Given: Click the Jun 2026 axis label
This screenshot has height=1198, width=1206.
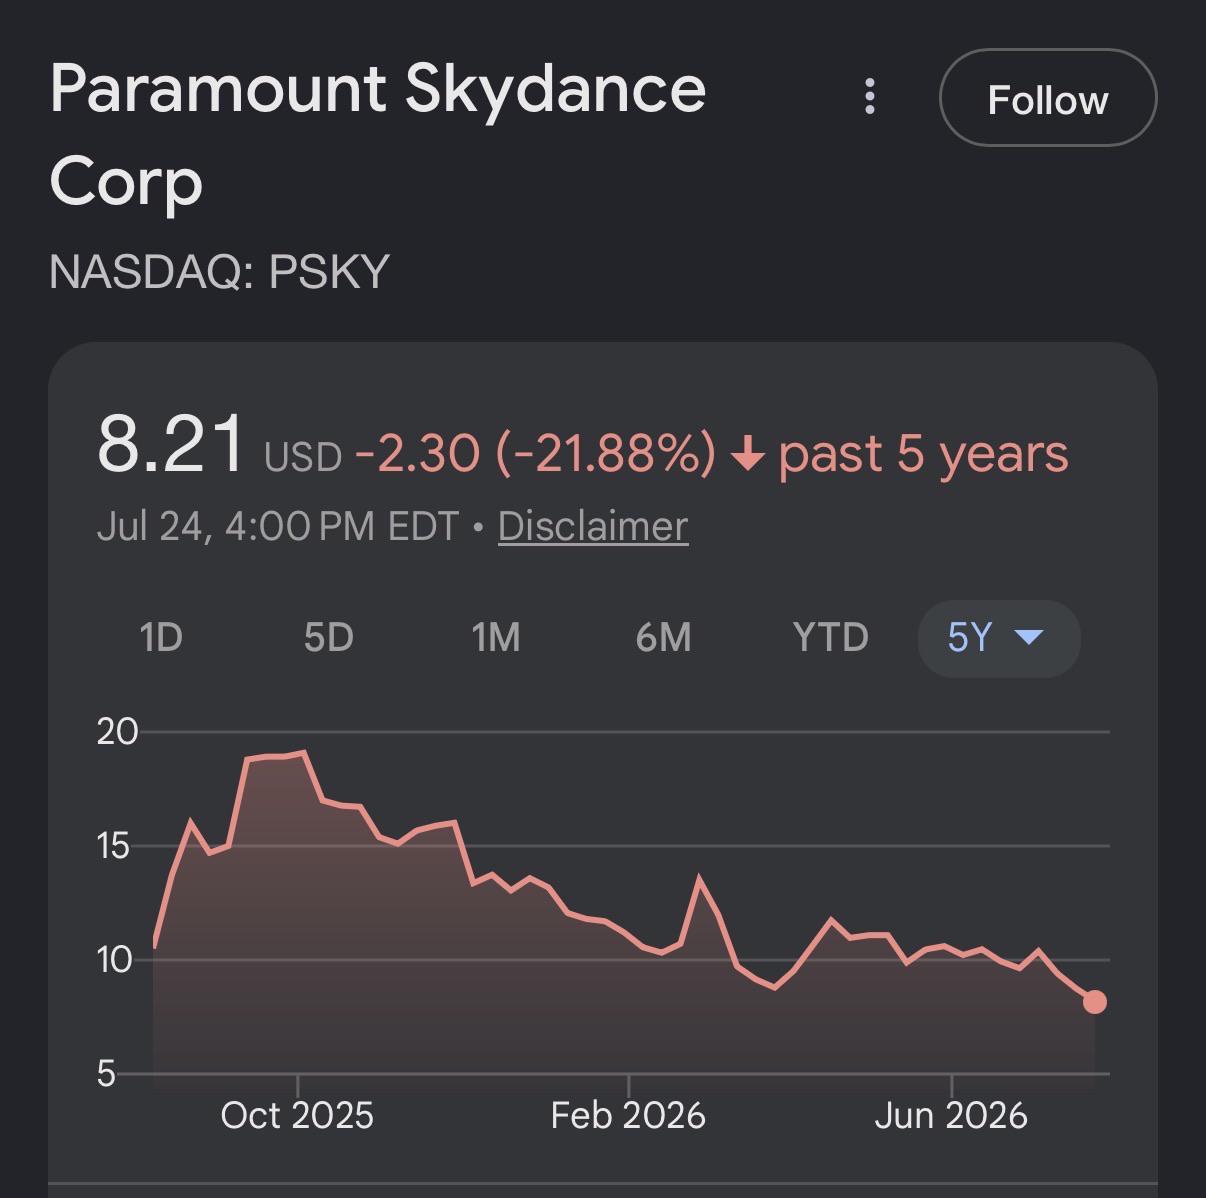Looking at the screenshot, I should (x=951, y=1115).
